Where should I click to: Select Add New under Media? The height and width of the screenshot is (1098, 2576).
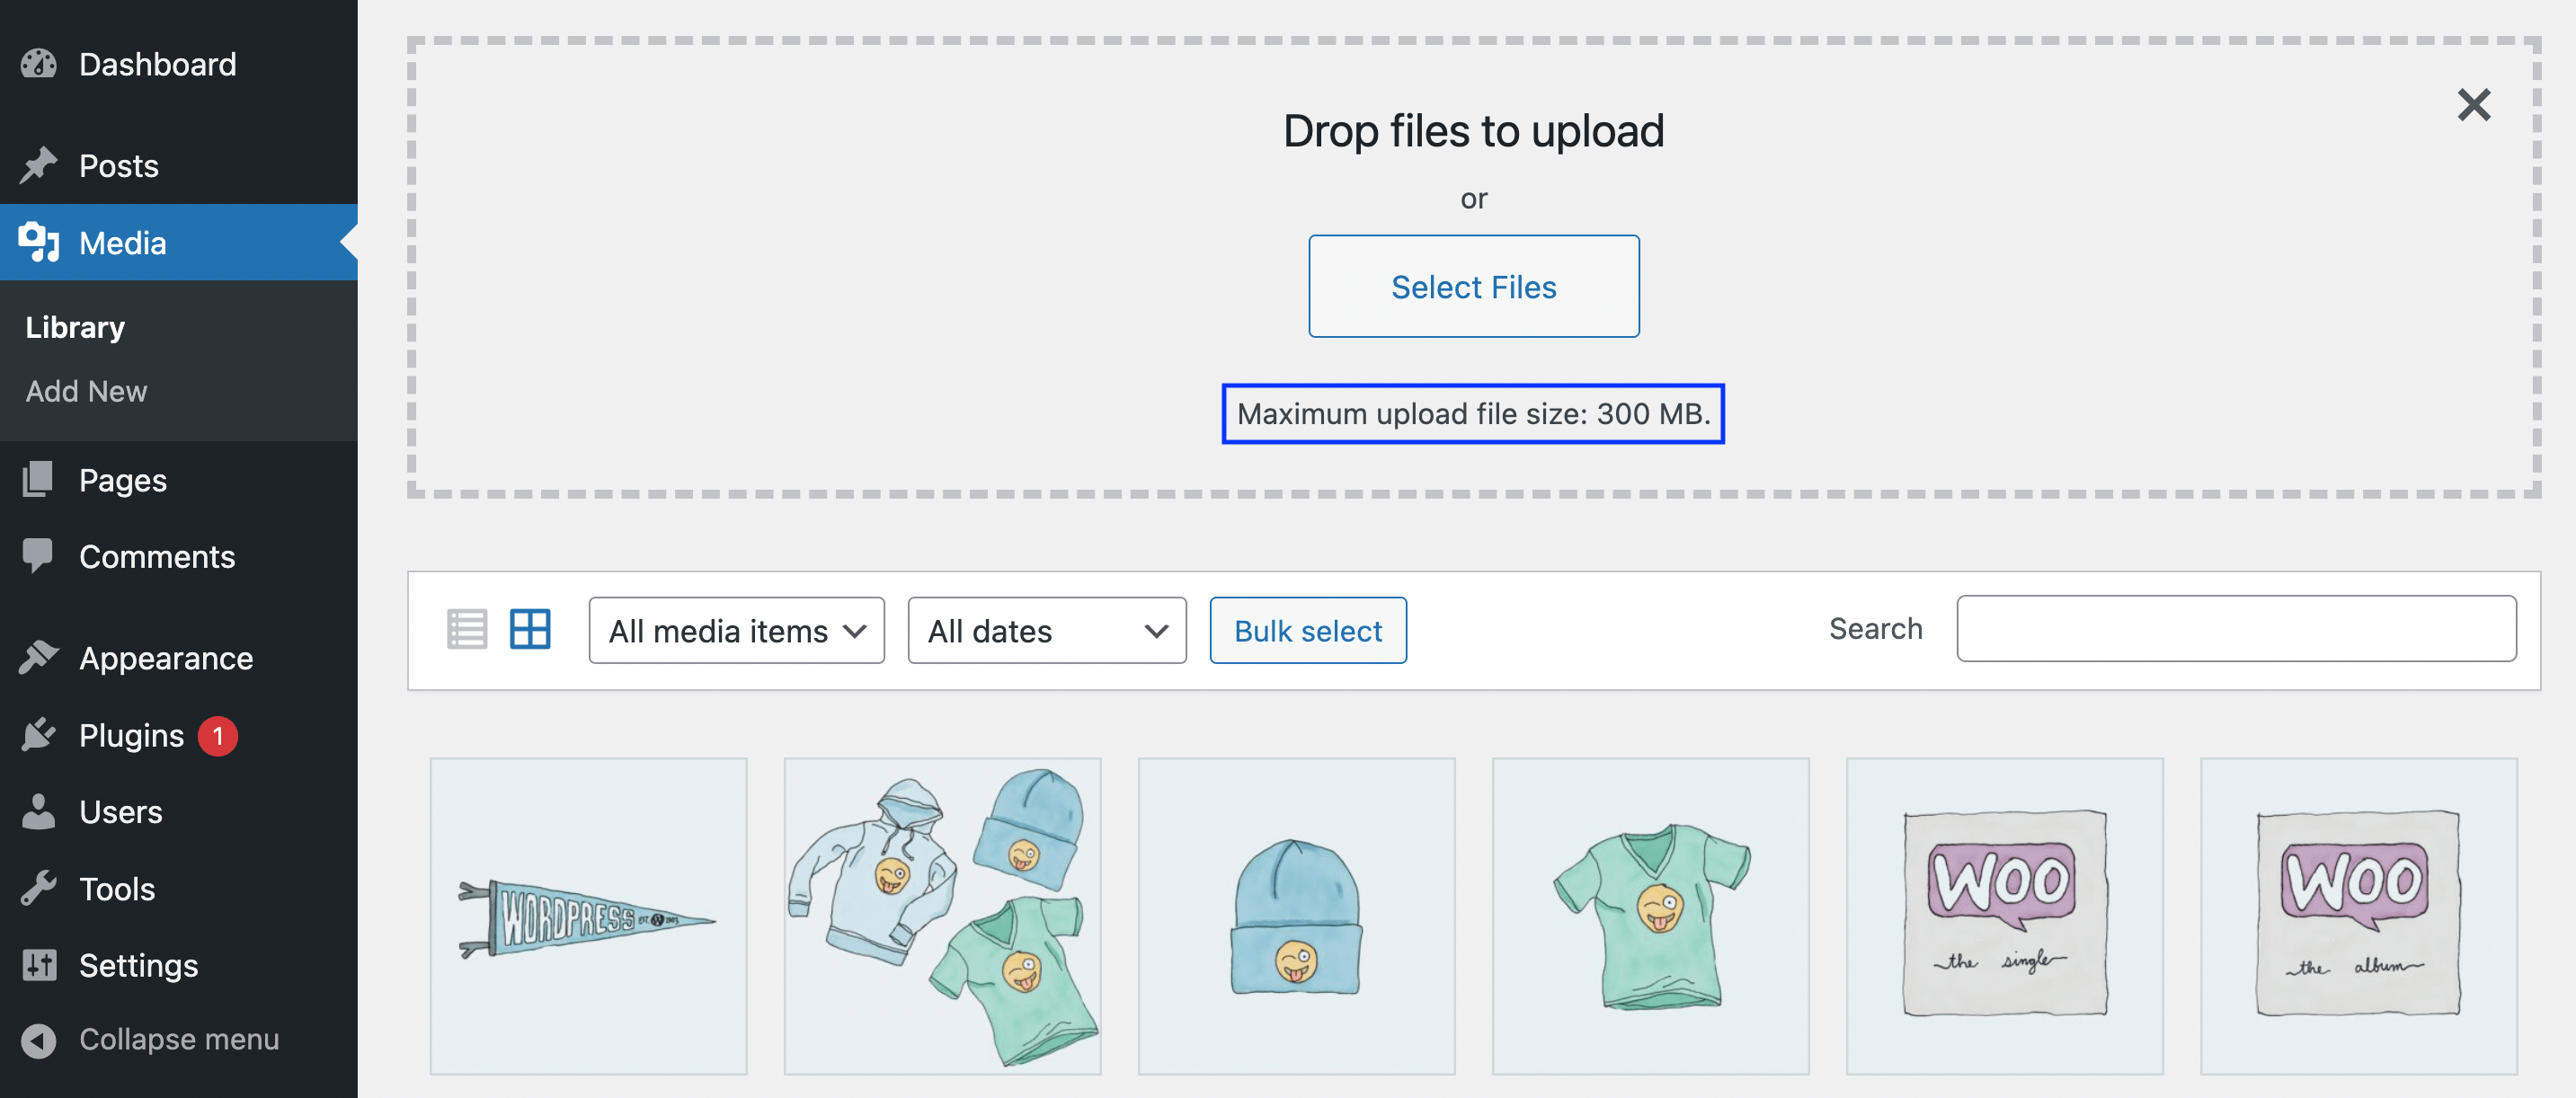click(86, 391)
